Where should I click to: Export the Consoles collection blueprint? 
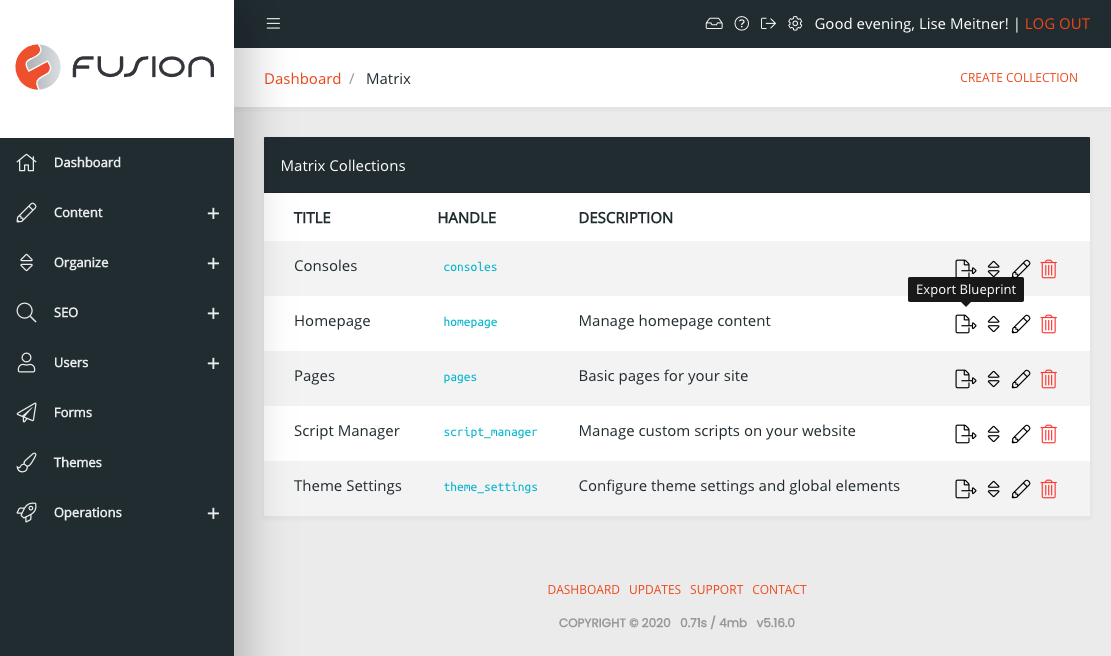965,268
